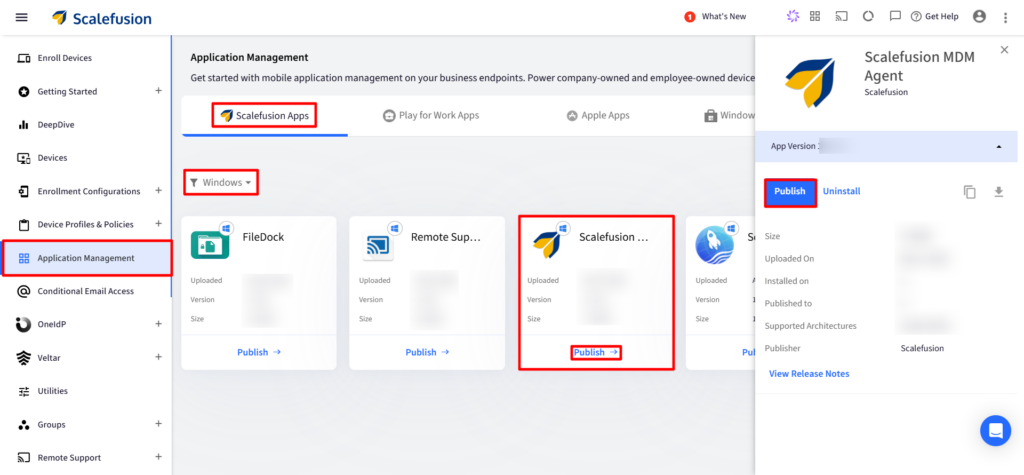Select Application Management in sidebar

[86, 258]
